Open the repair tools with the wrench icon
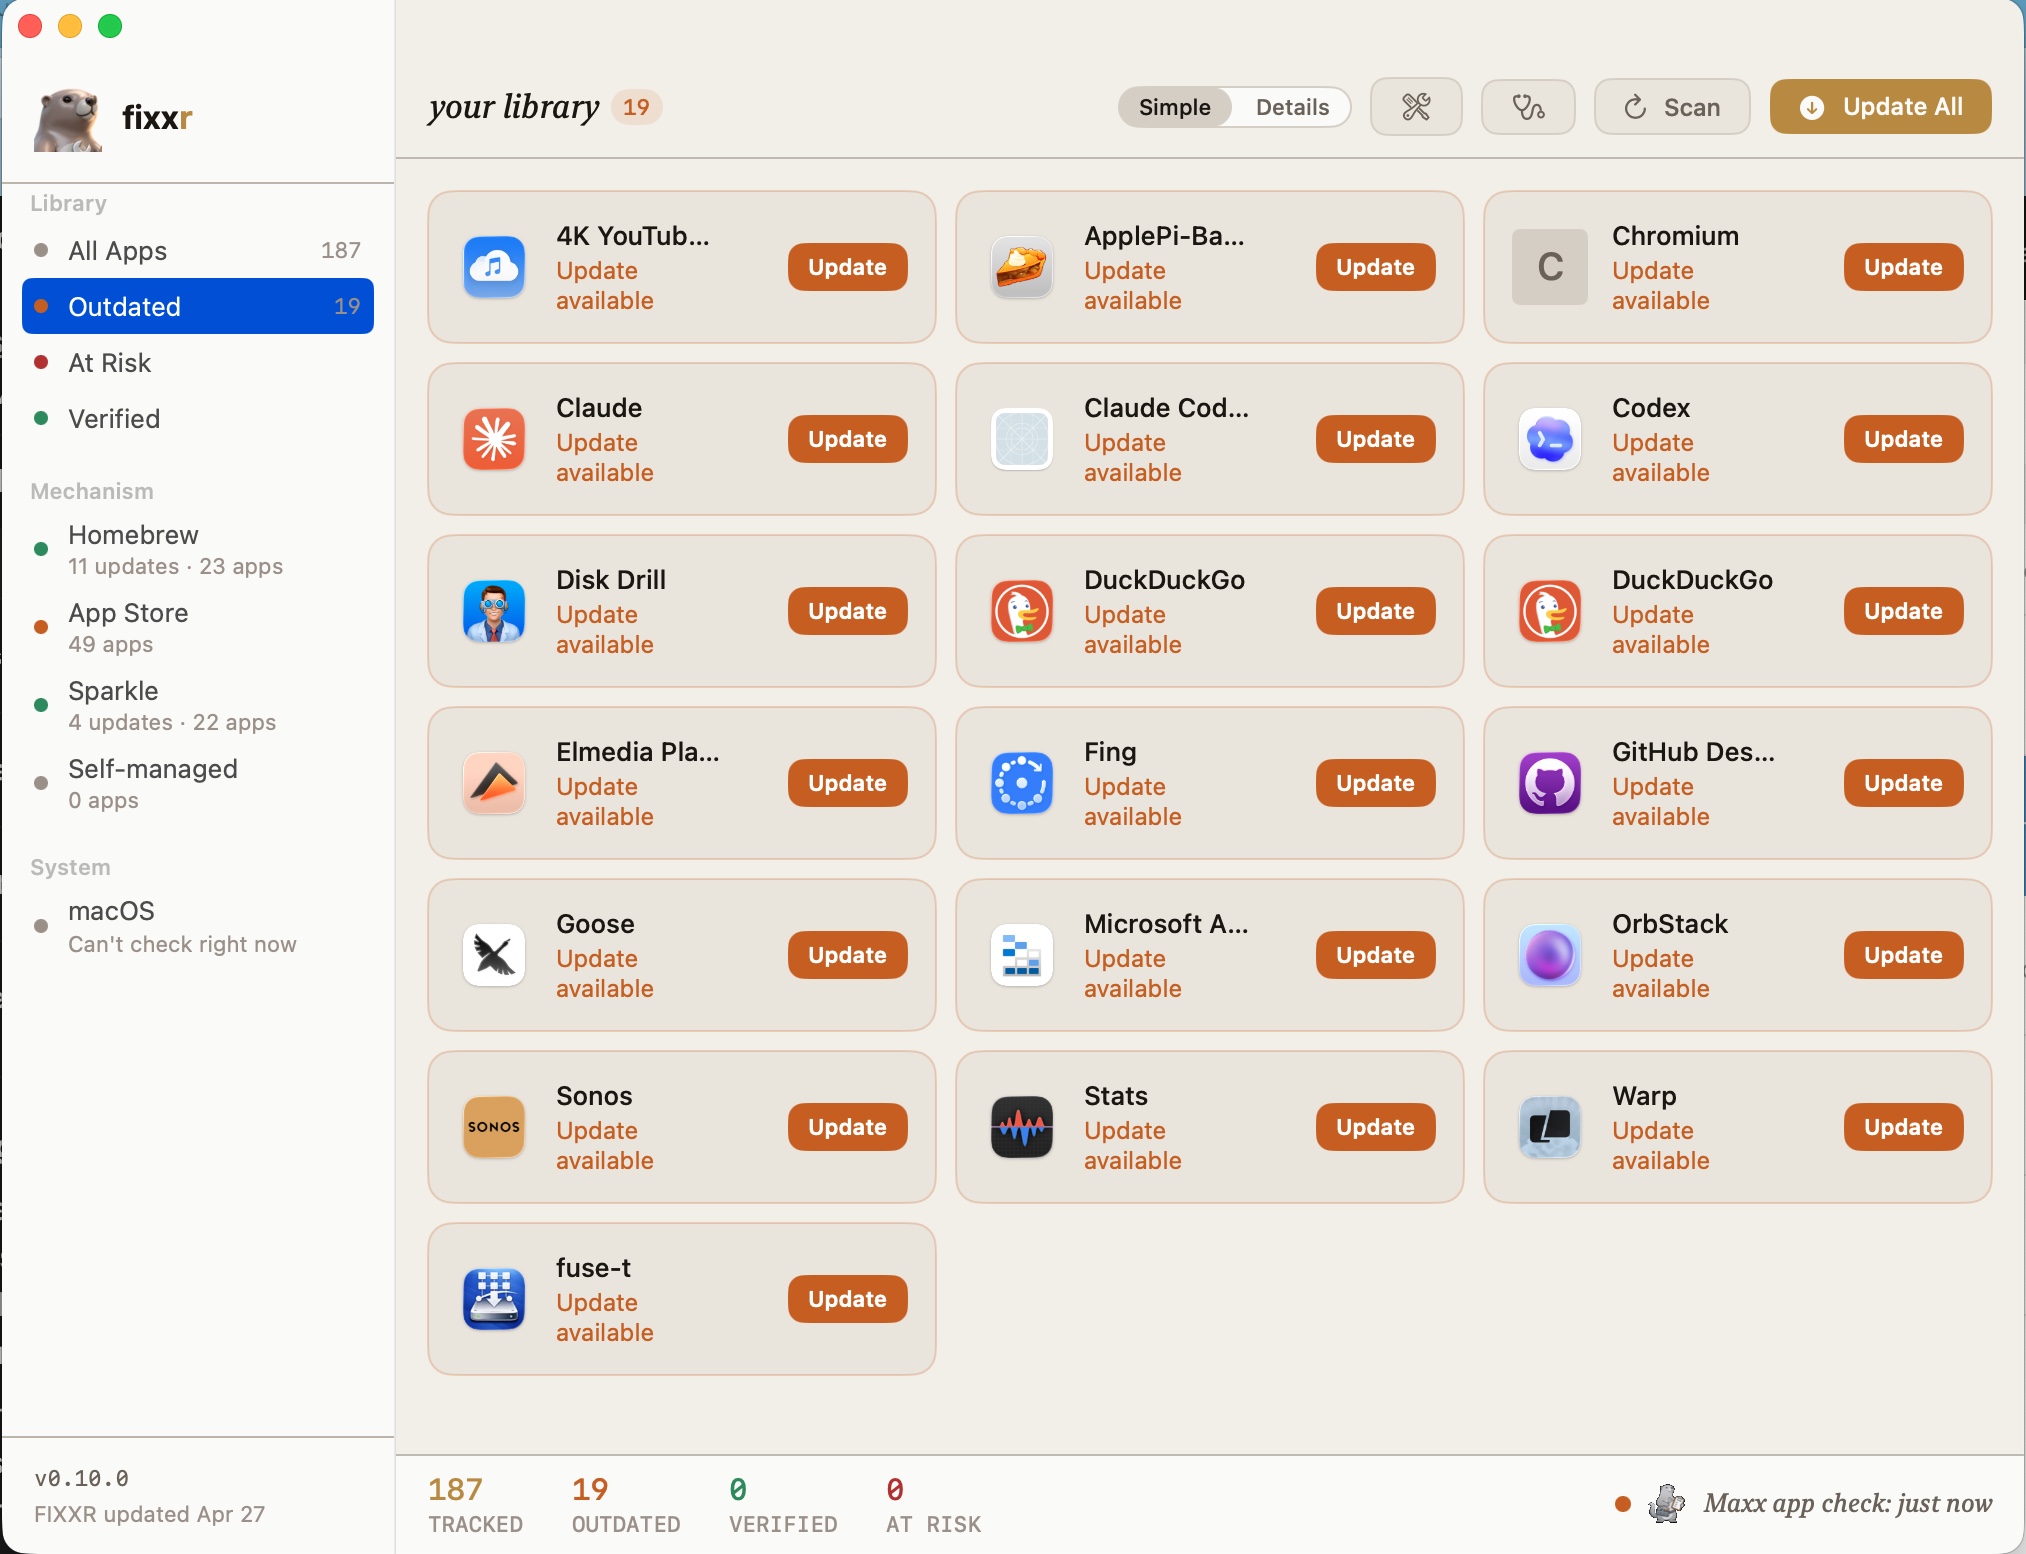The height and width of the screenshot is (1554, 2026). (1416, 107)
